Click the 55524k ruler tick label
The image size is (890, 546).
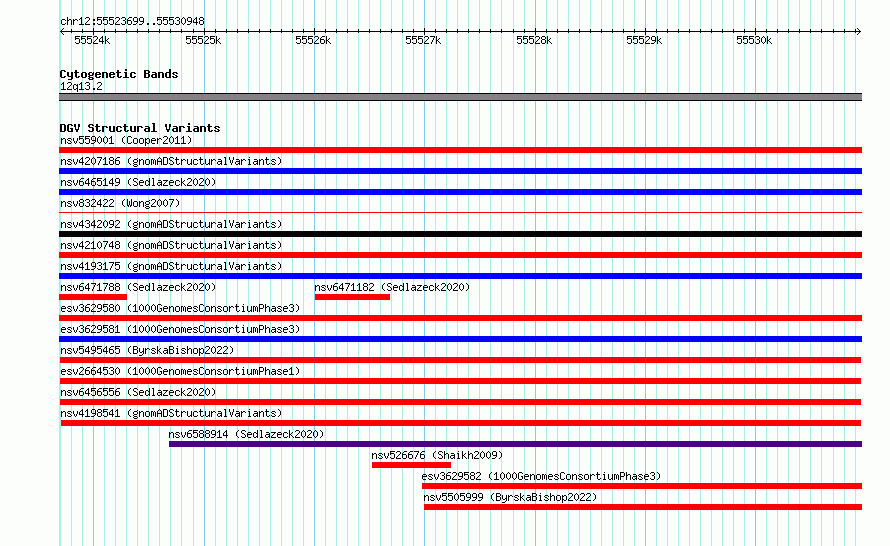click(x=92, y=40)
